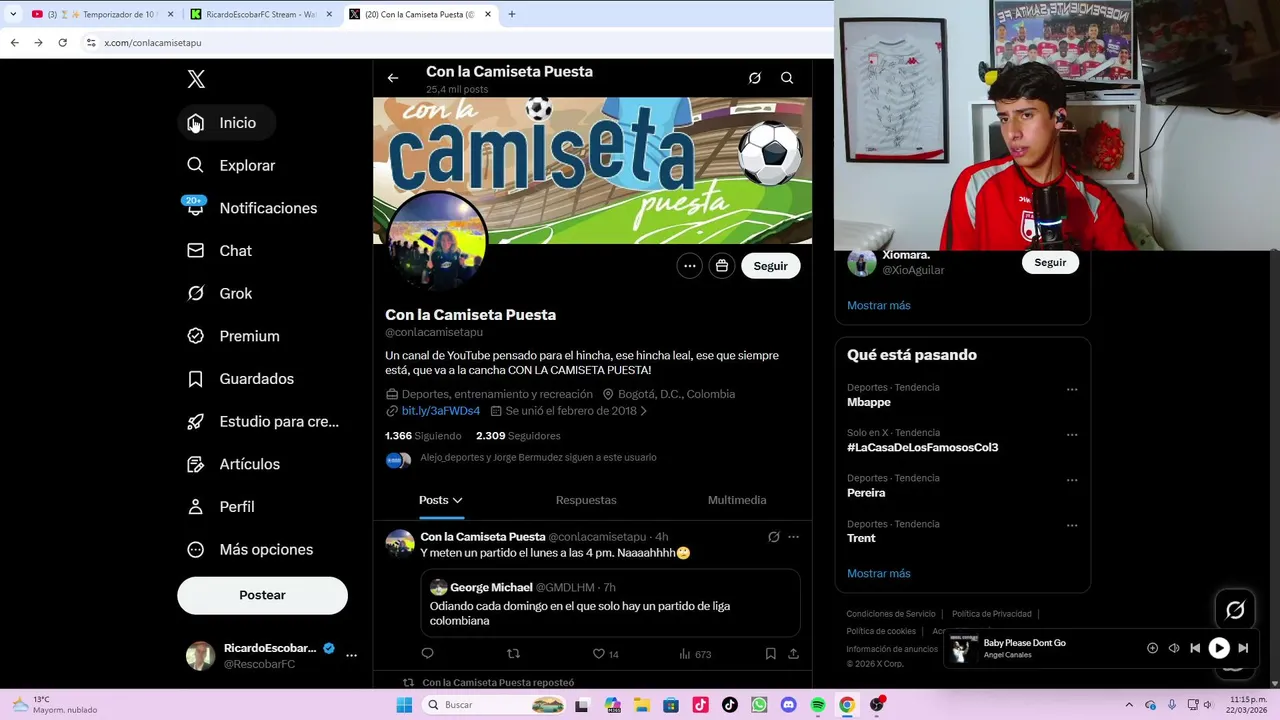Click the add plus icon in media player
1280x720 pixels.
click(1152, 648)
